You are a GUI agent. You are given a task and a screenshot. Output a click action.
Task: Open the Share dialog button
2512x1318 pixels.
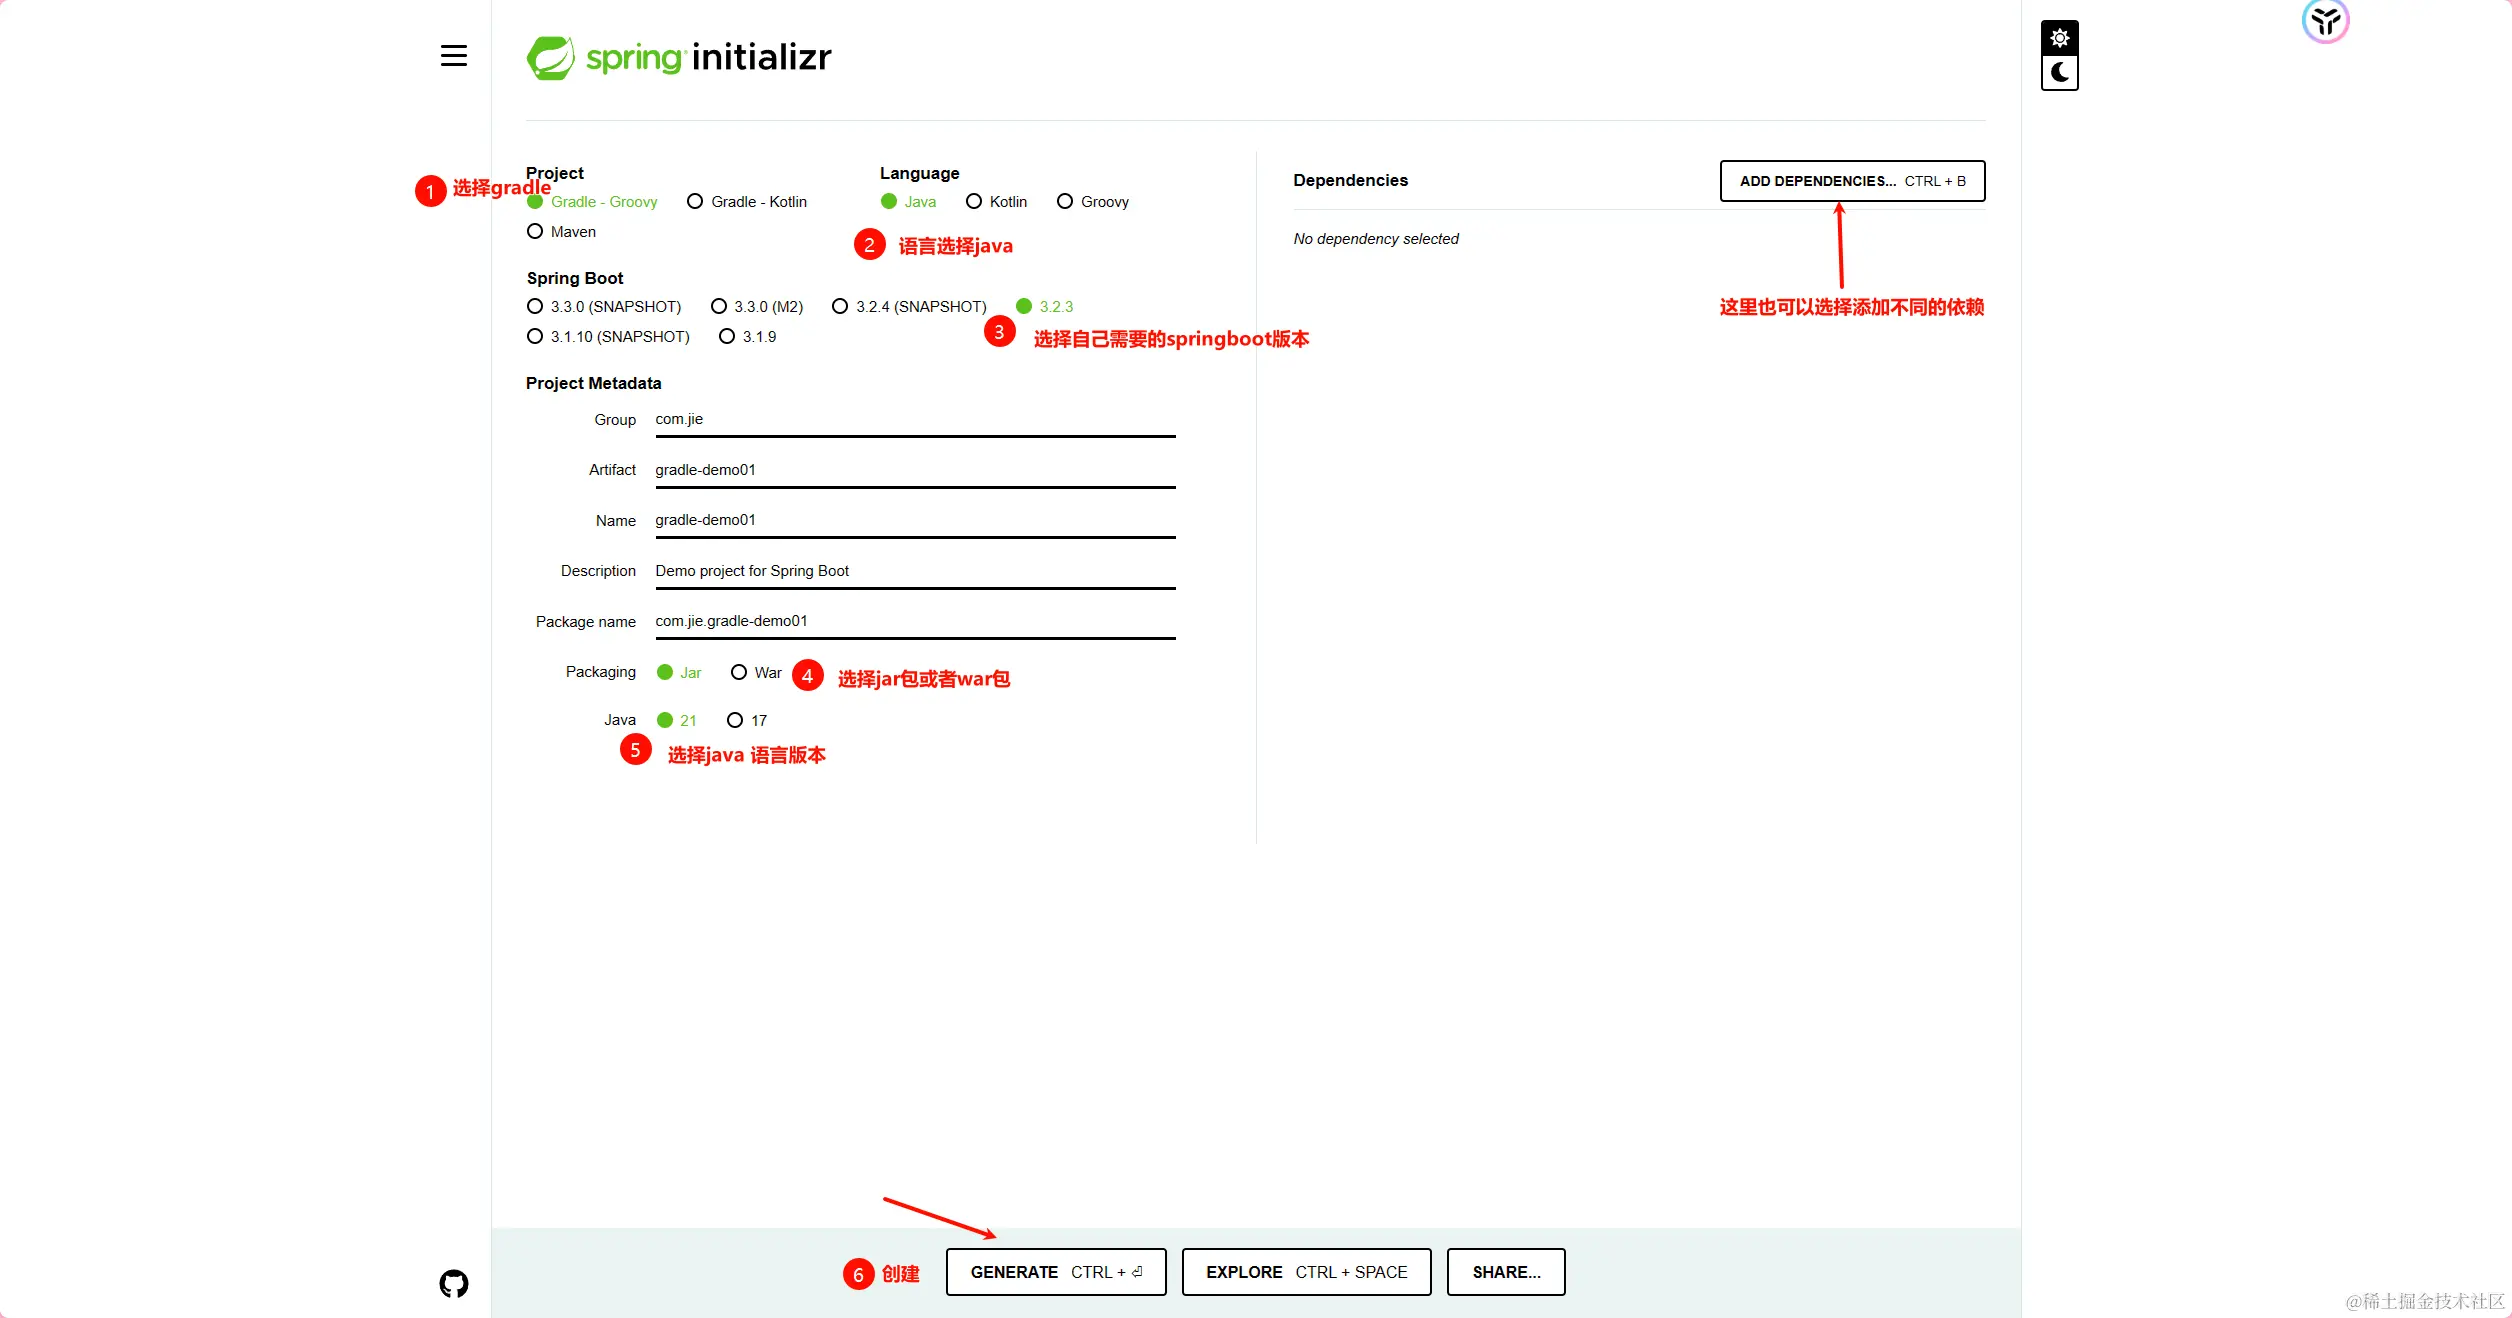(x=1506, y=1272)
